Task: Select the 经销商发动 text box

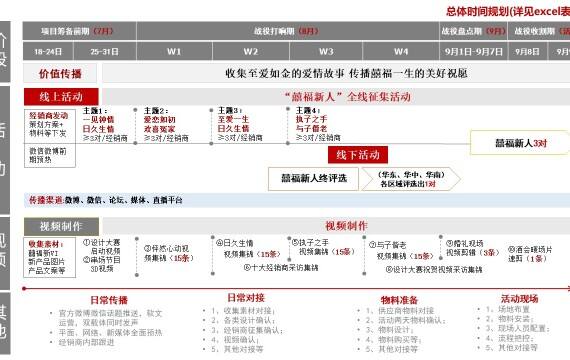Action: (x=50, y=125)
